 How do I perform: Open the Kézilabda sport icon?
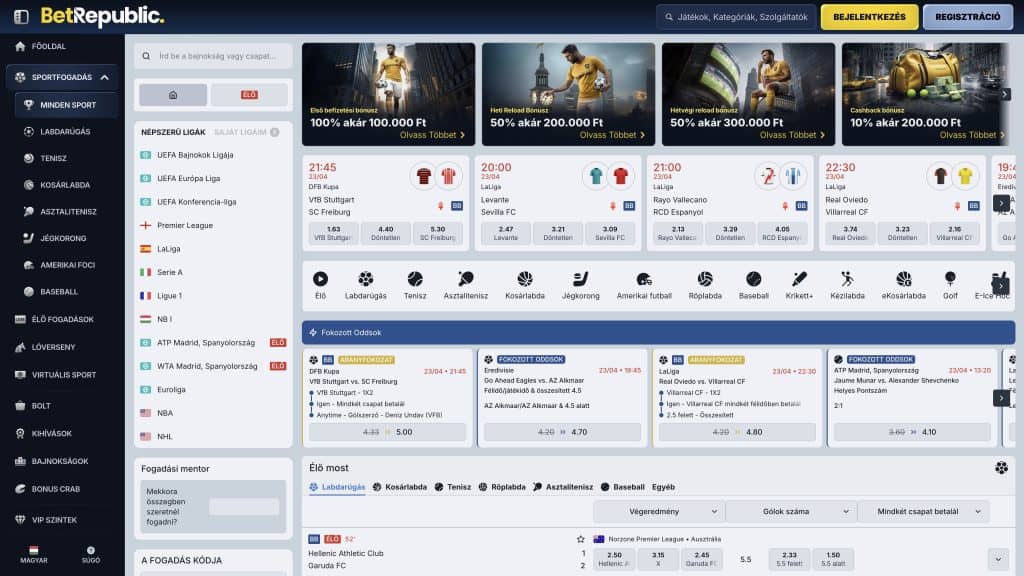point(847,280)
